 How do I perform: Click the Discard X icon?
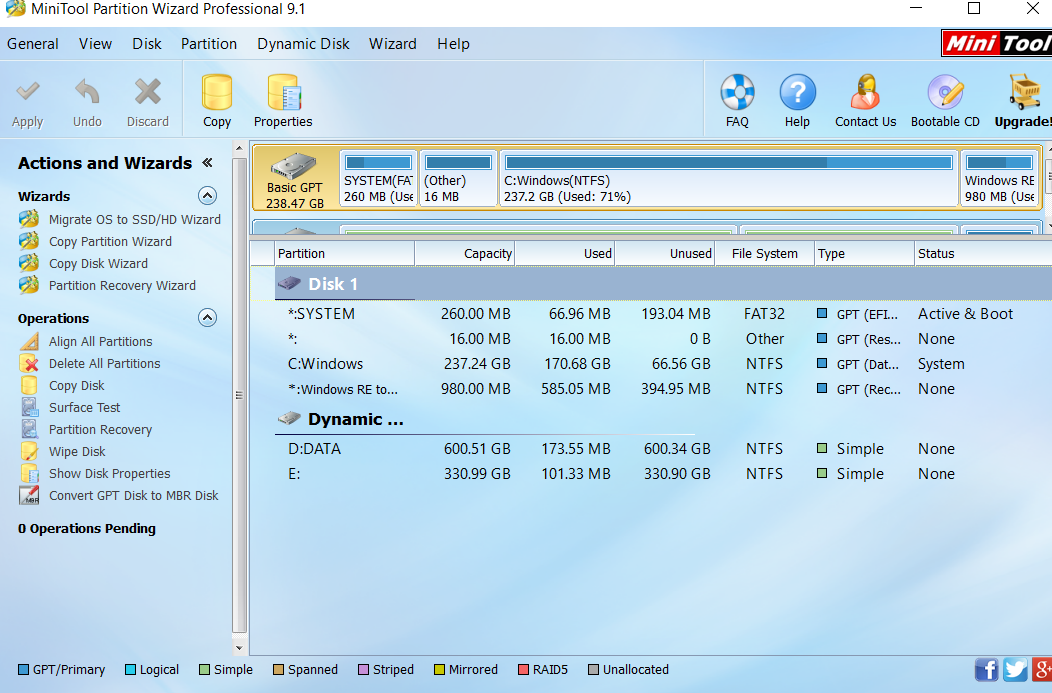point(148,91)
